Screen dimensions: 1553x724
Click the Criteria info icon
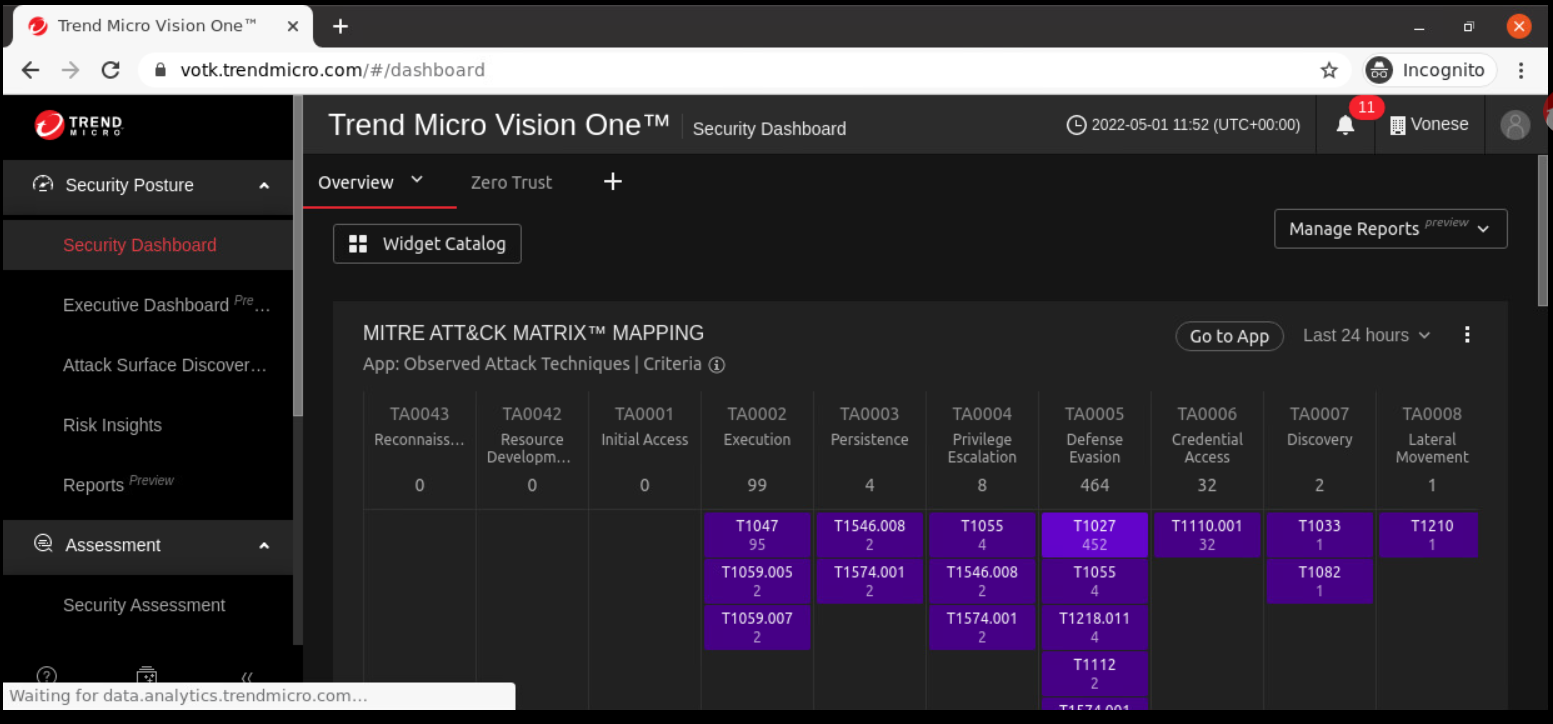click(716, 365)
